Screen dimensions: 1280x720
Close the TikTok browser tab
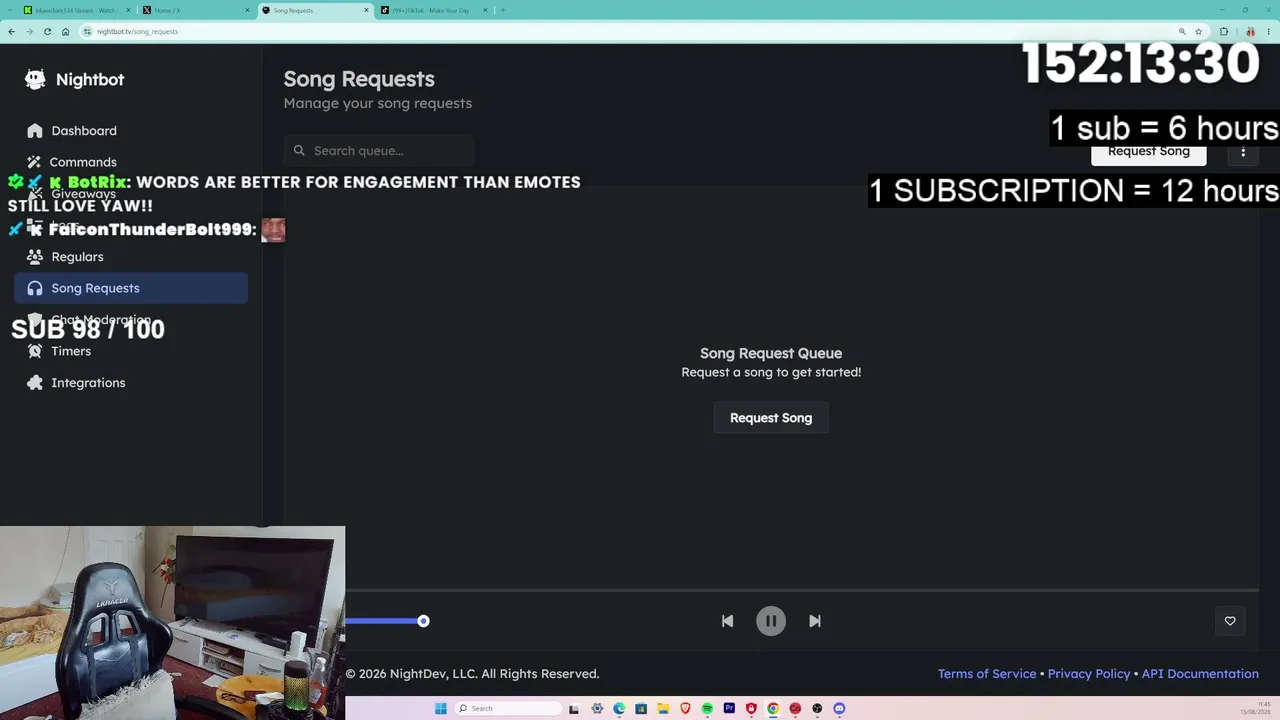tap(486, 10)
